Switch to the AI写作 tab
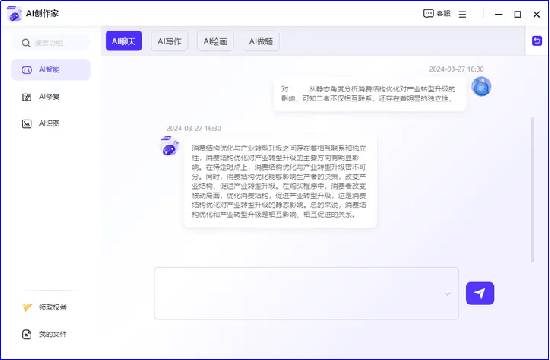This screenshot has height=360, width=550. pos(169,41)
